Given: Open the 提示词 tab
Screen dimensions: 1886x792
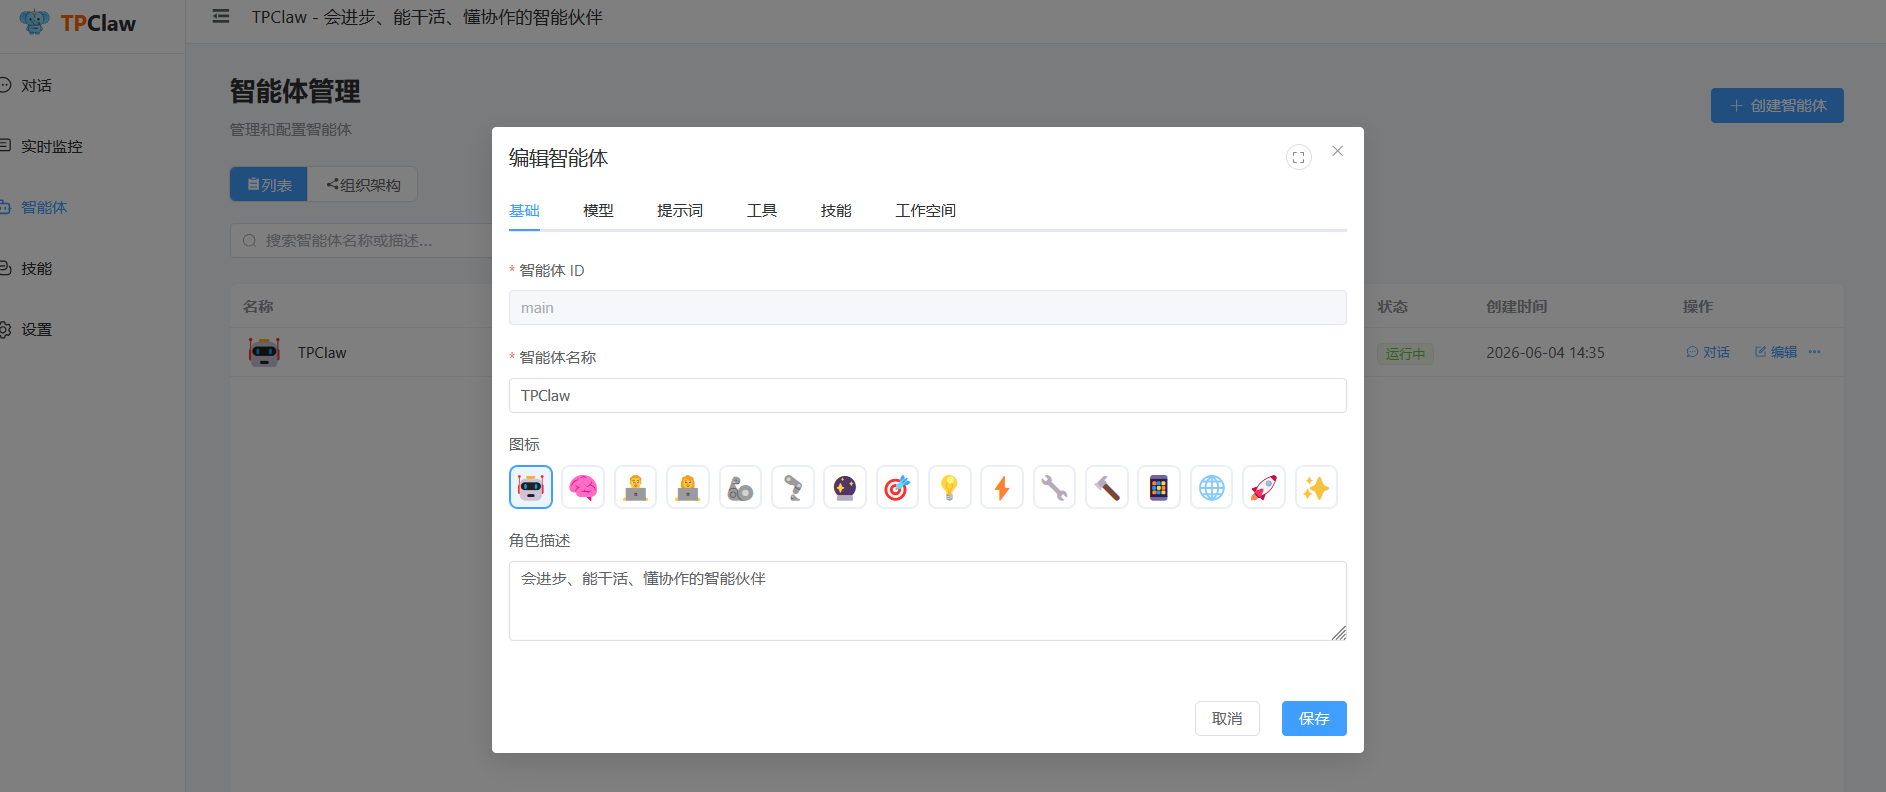Looking at the screenshot, I should click(x=680, y=210).
